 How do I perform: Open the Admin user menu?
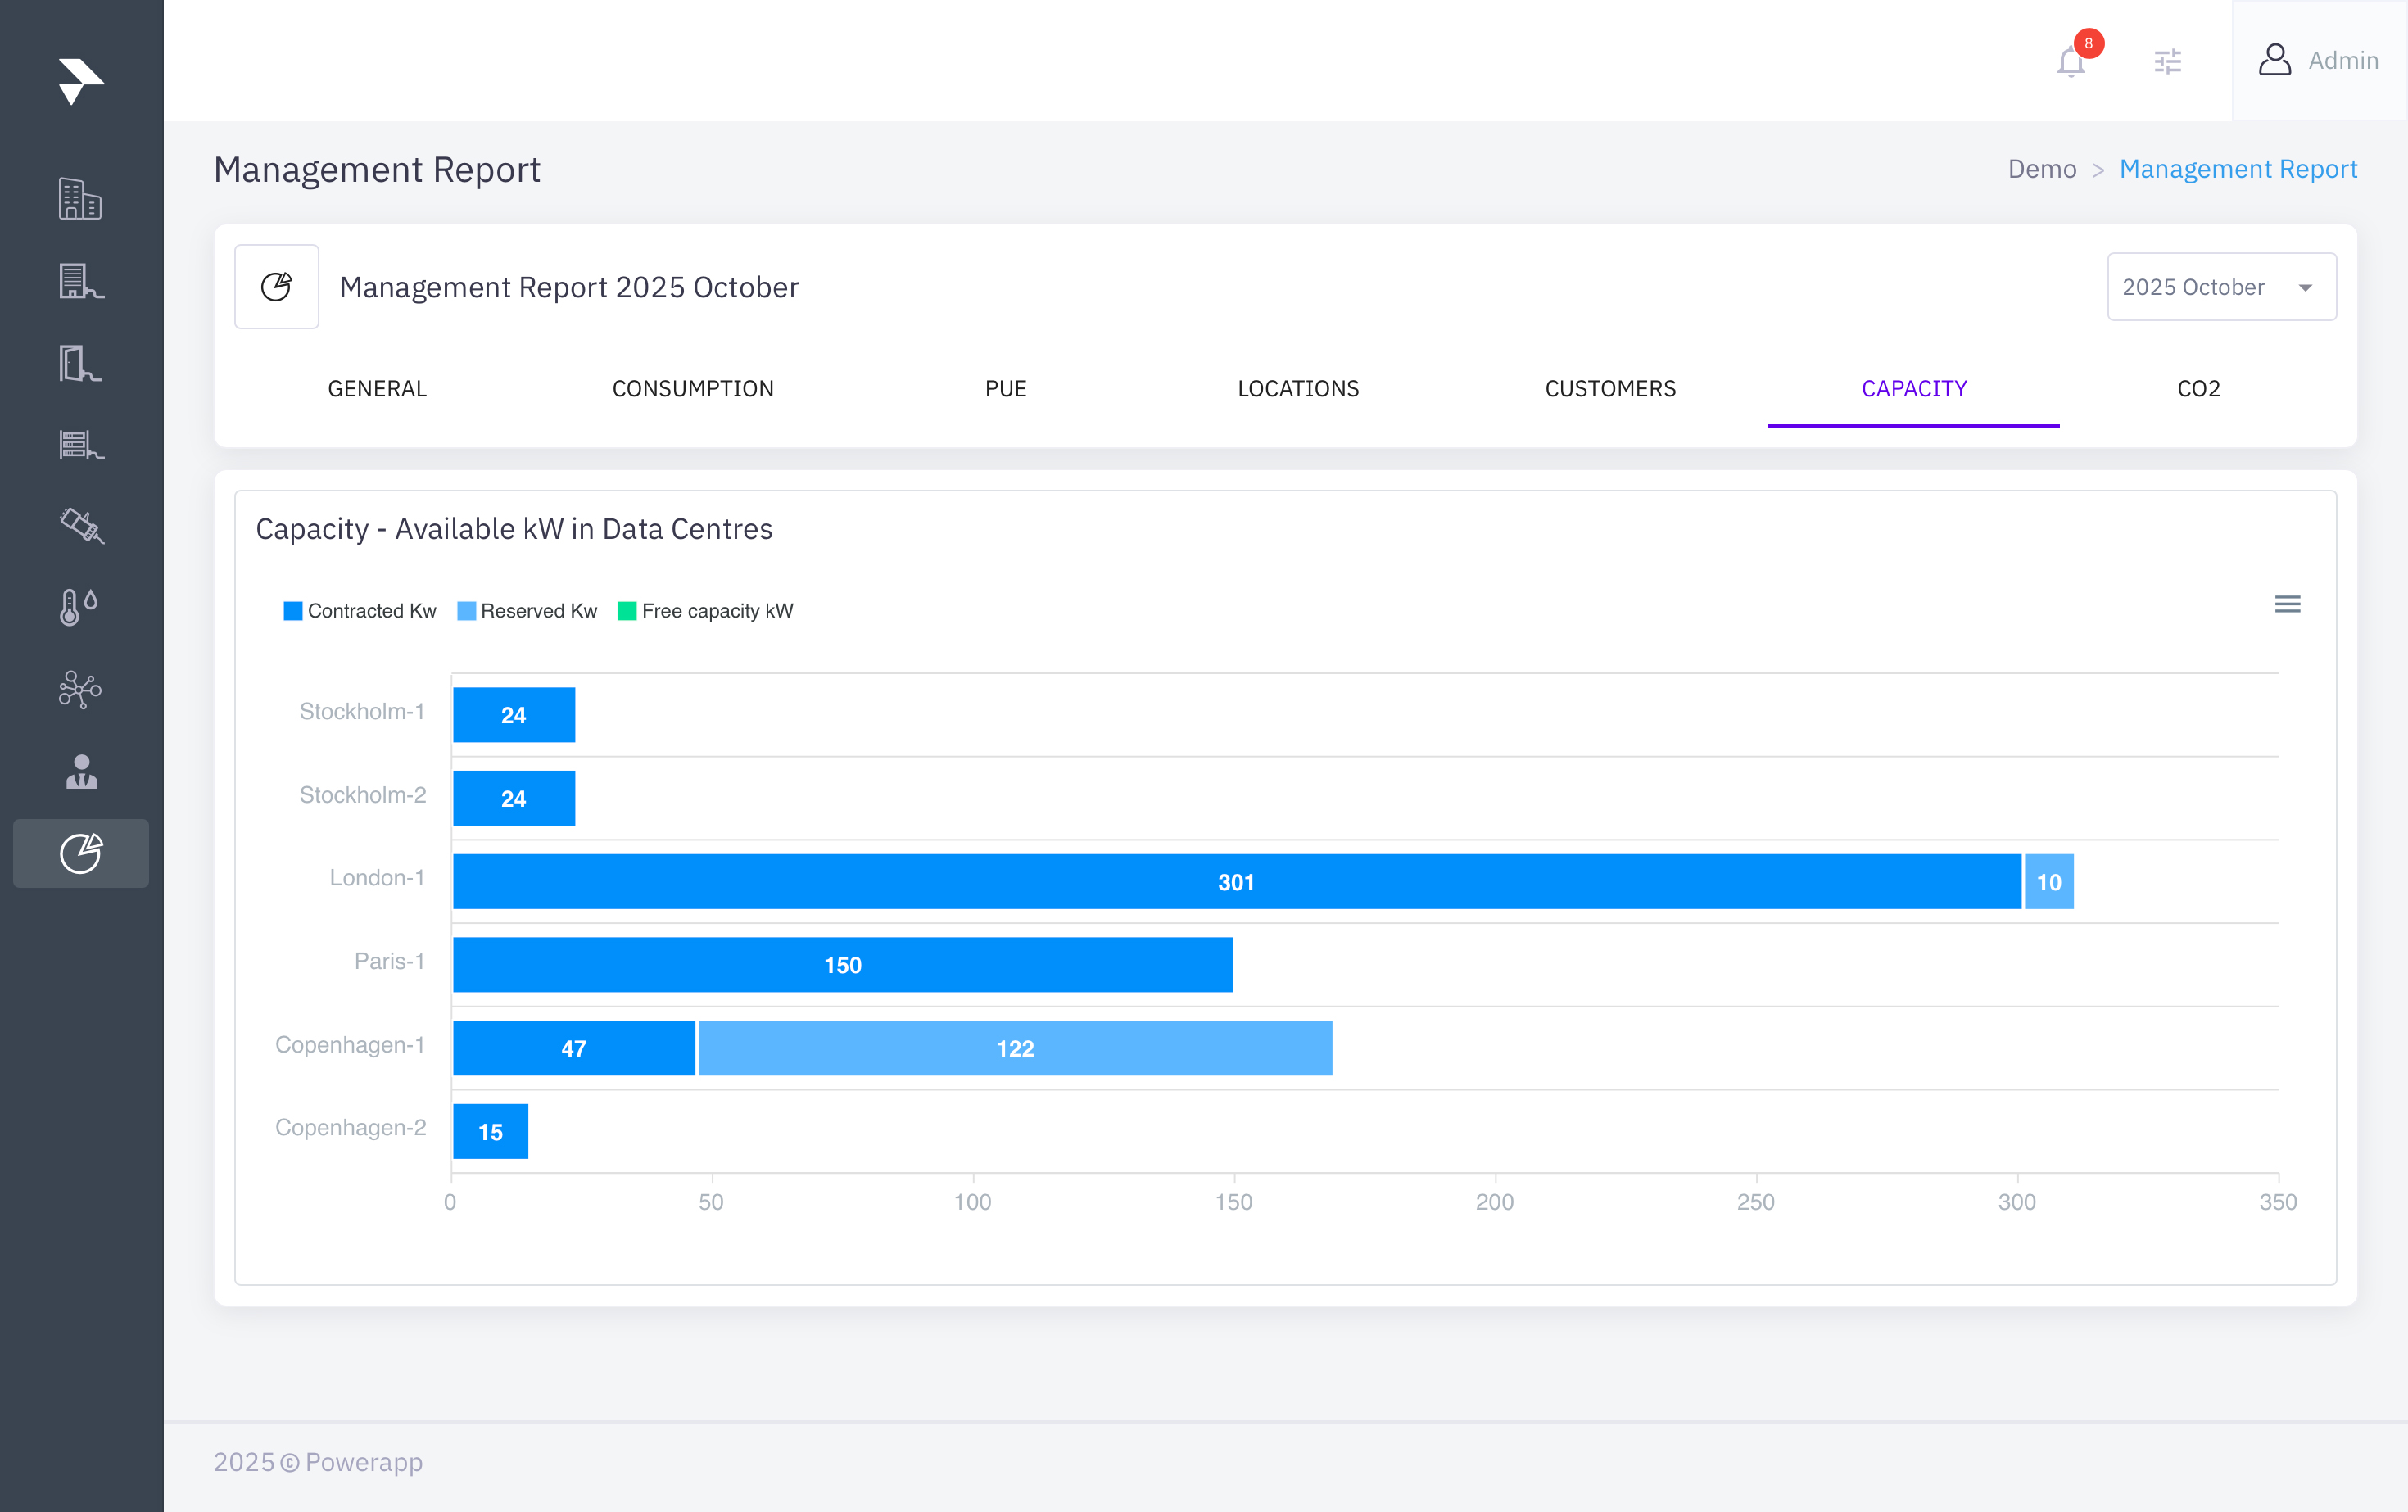[2319, 61]
